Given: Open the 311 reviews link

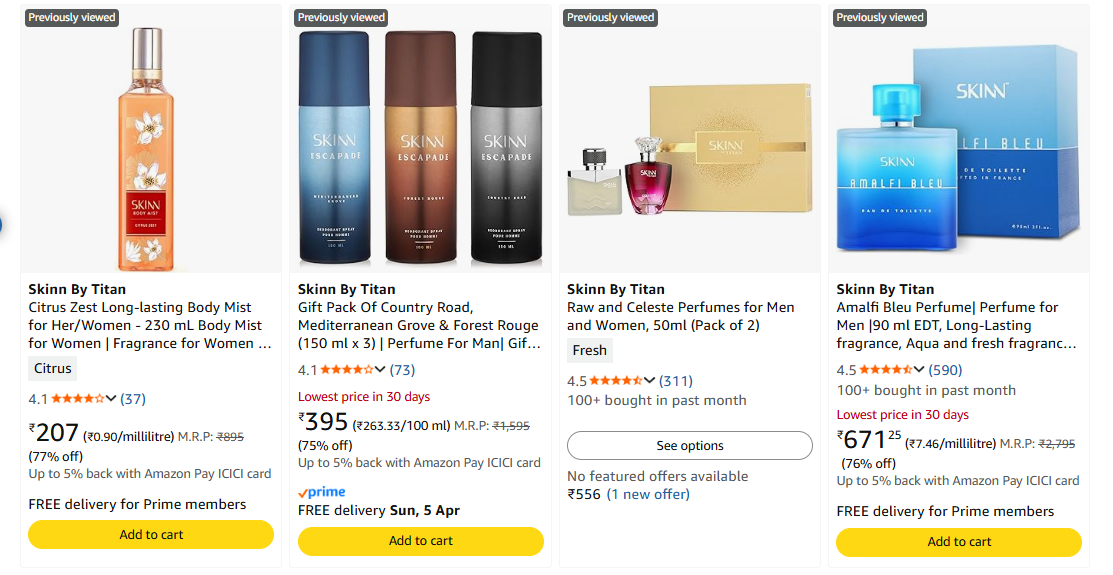Looking at the screenshot, I should click(676, 381).
